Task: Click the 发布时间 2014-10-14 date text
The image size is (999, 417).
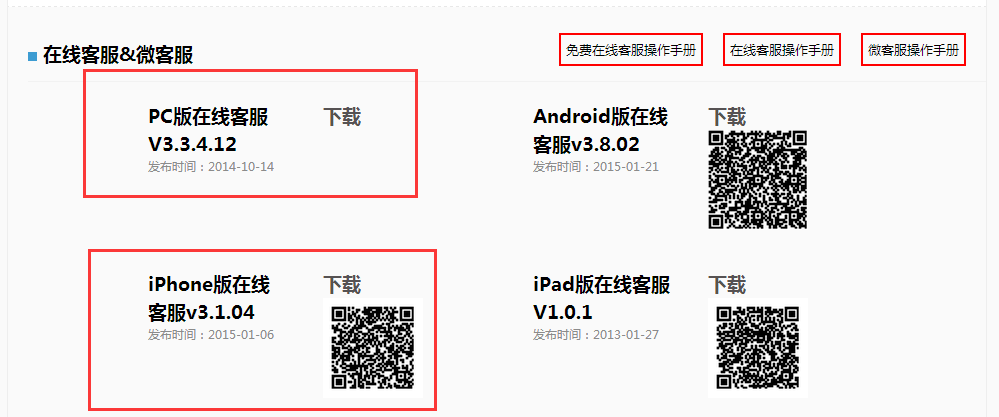Action: pos(211,167)
